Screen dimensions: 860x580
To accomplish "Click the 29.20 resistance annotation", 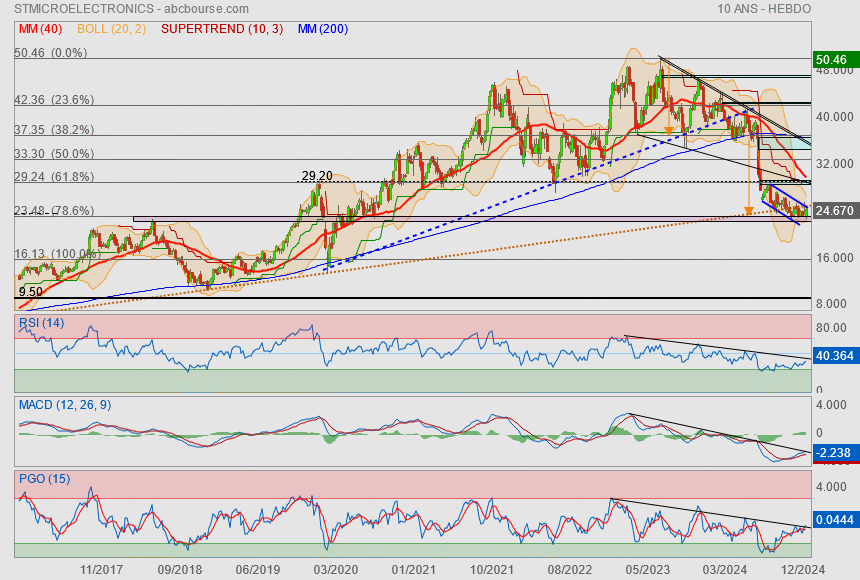I will 317,176.
